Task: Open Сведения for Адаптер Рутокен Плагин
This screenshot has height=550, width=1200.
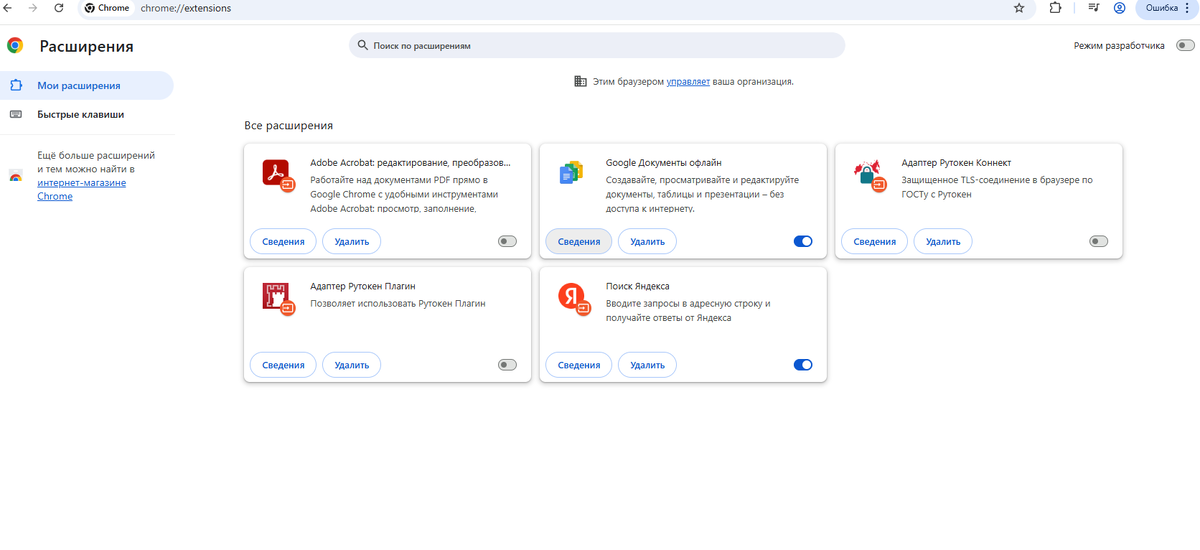Action: tap(283, 365)
